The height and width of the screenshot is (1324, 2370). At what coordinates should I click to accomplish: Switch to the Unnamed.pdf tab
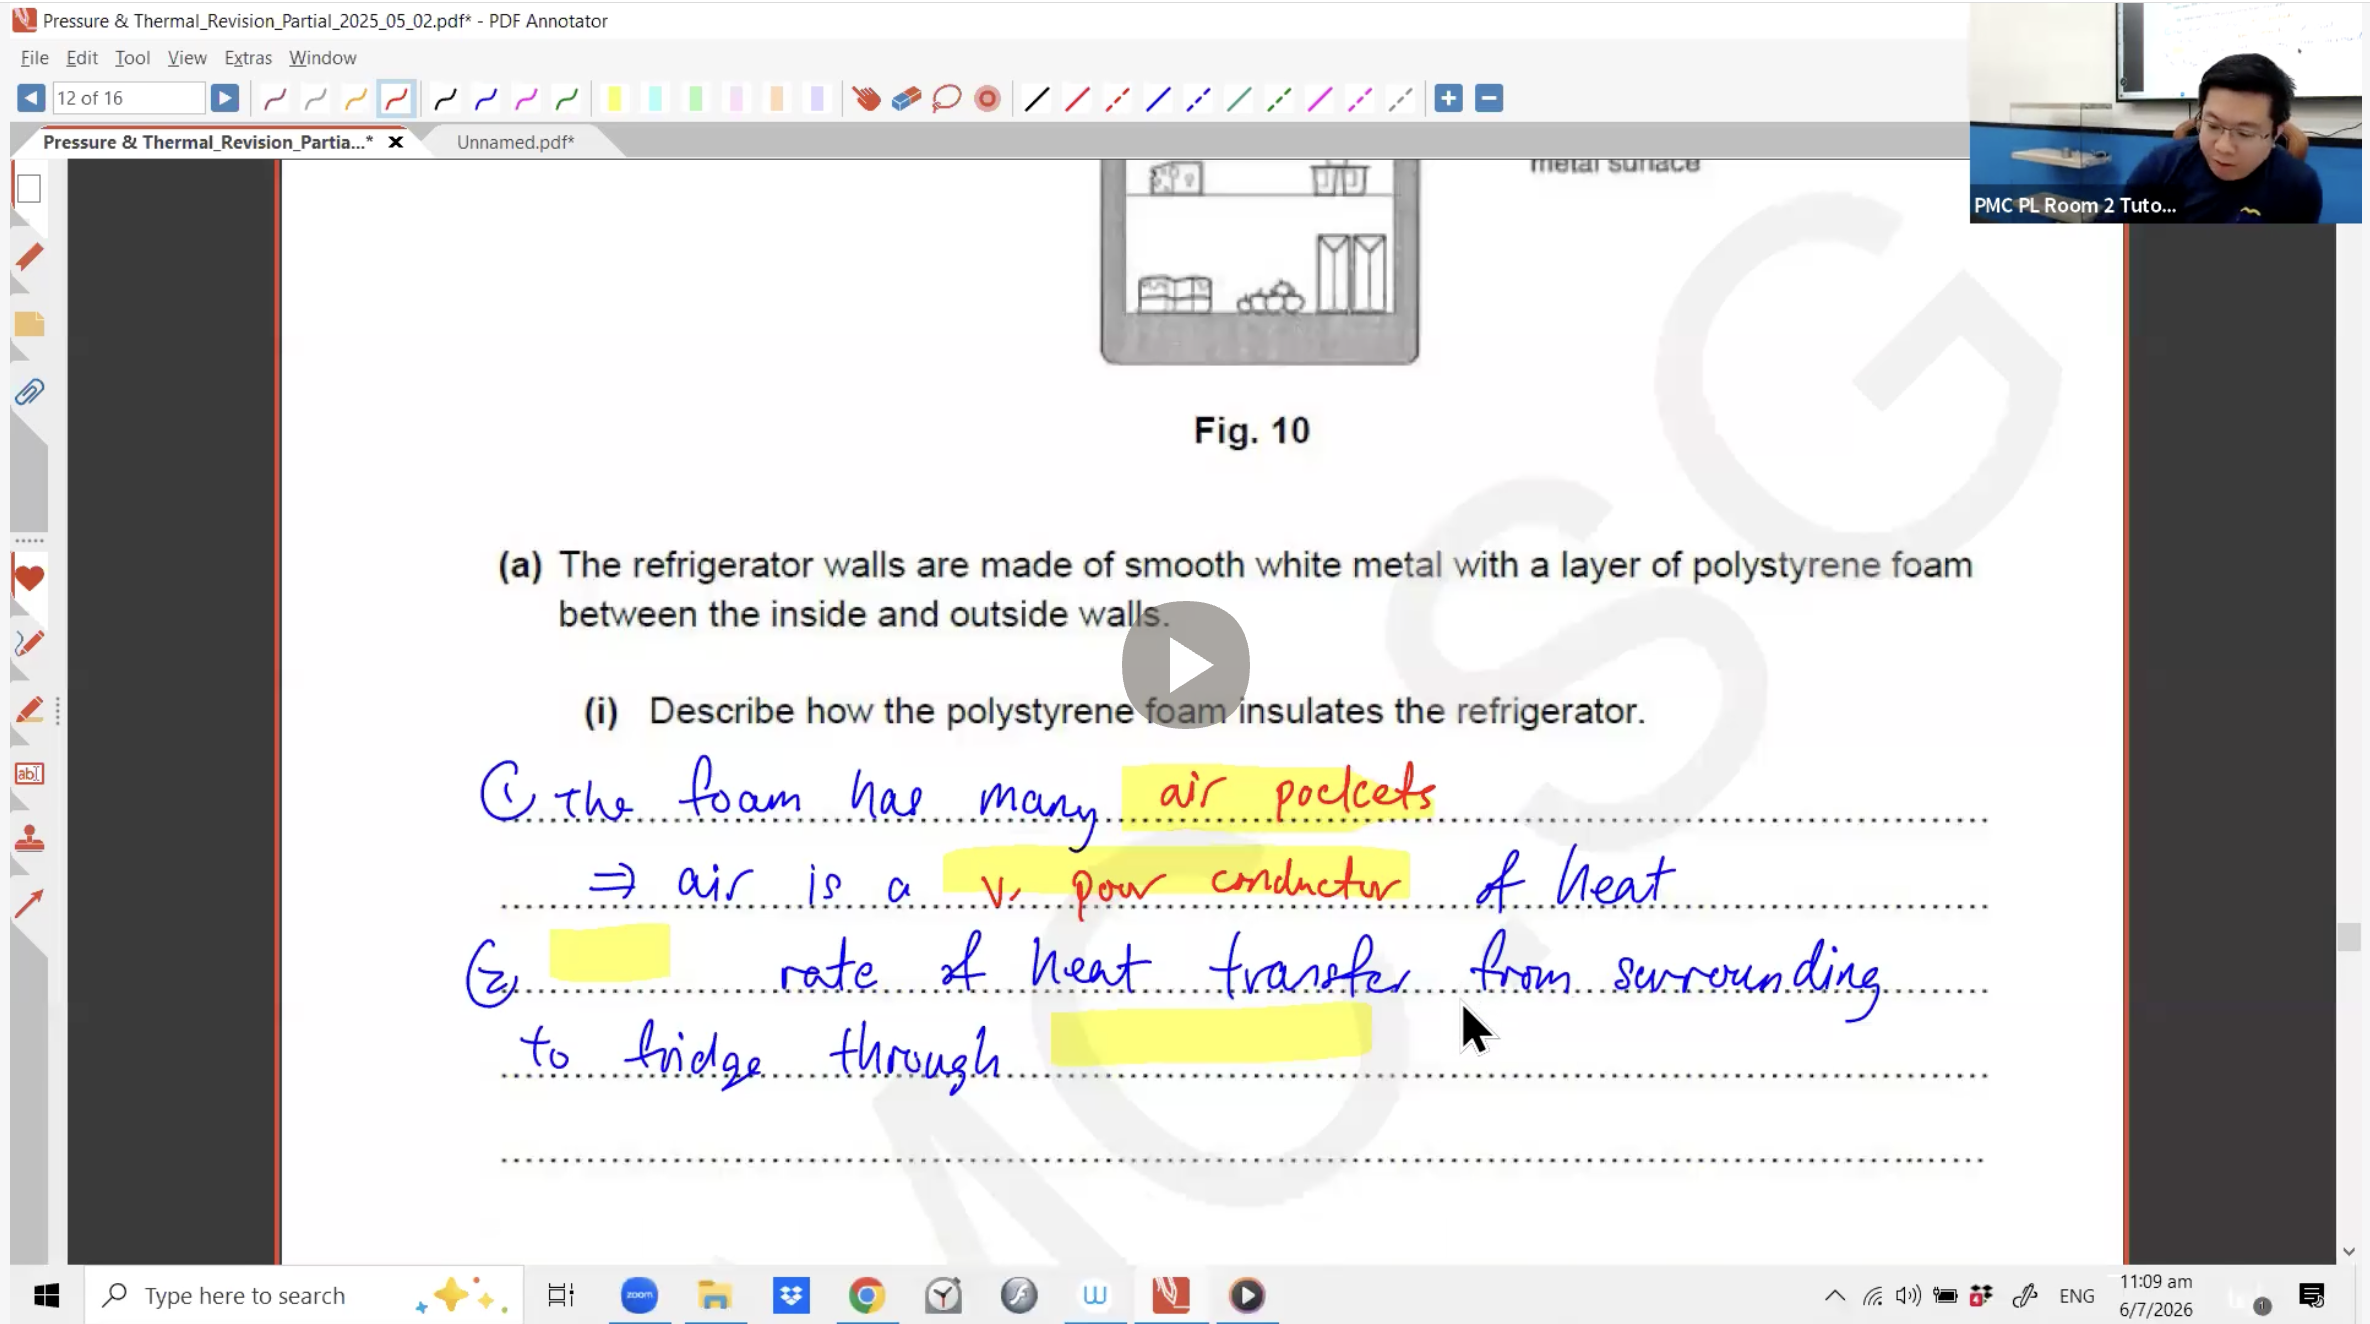516,142
